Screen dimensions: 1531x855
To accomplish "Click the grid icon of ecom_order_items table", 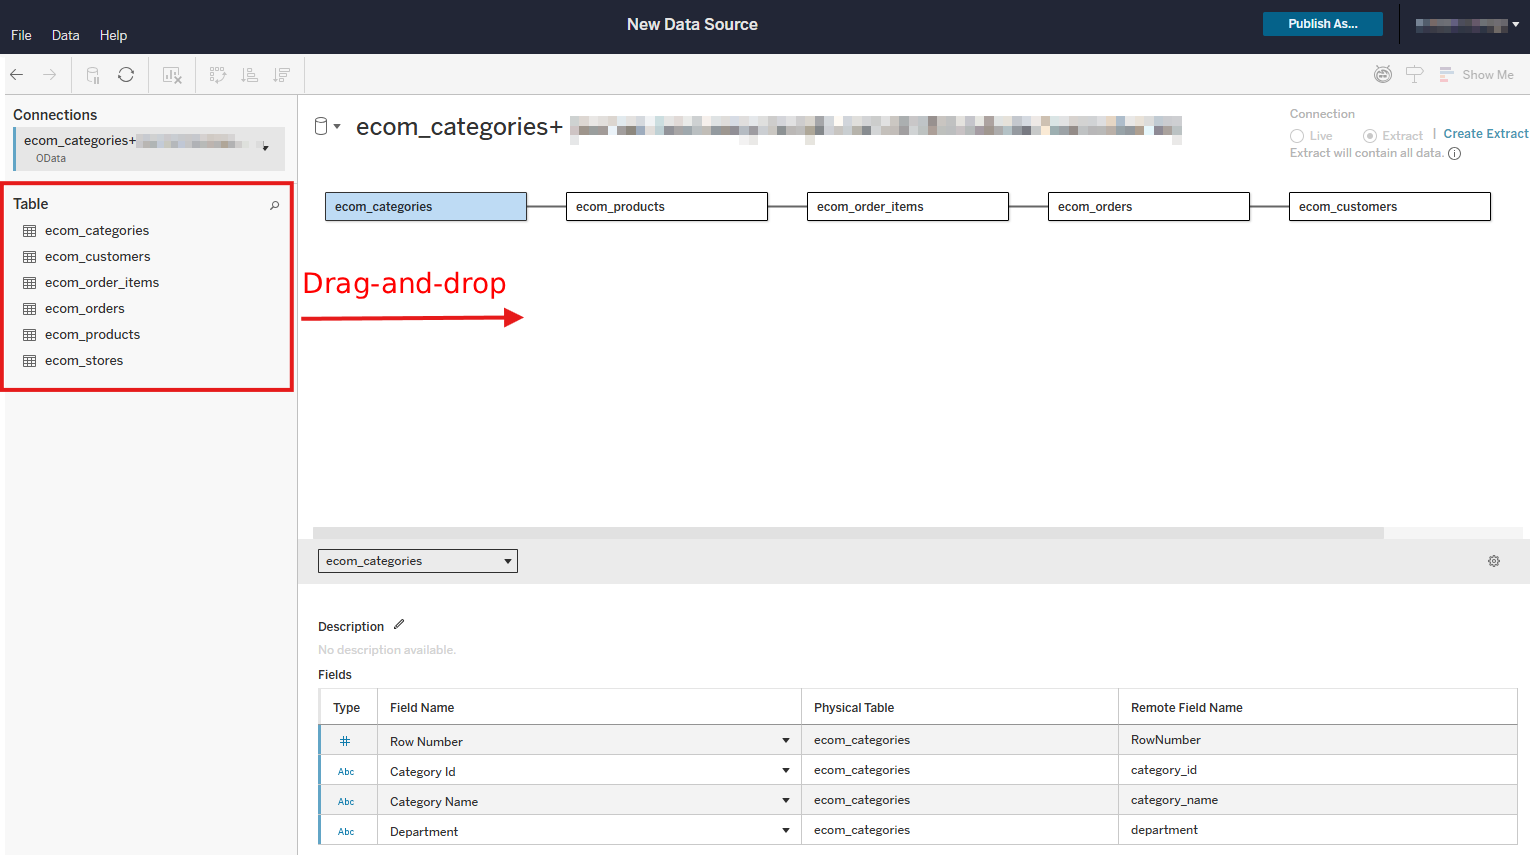I will click(29, 283).
